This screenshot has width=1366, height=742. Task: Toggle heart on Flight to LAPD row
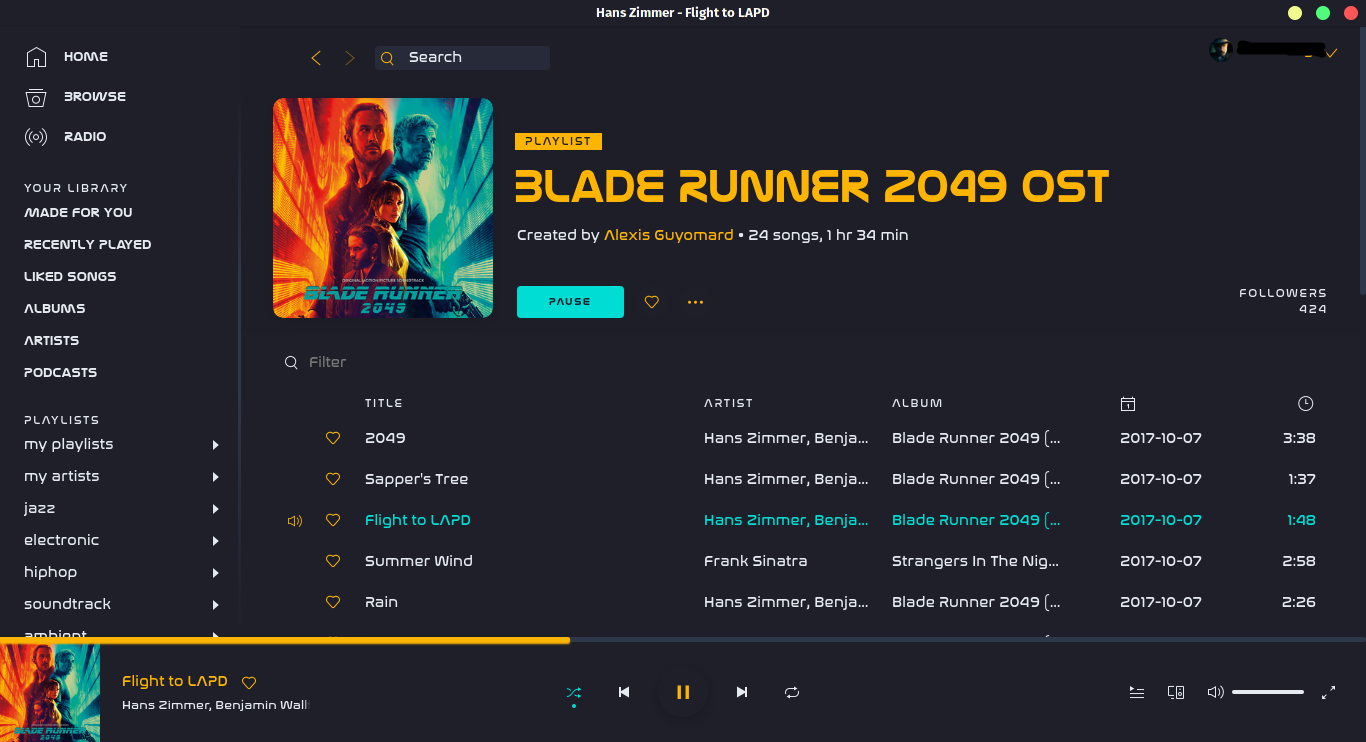(334, 520)
